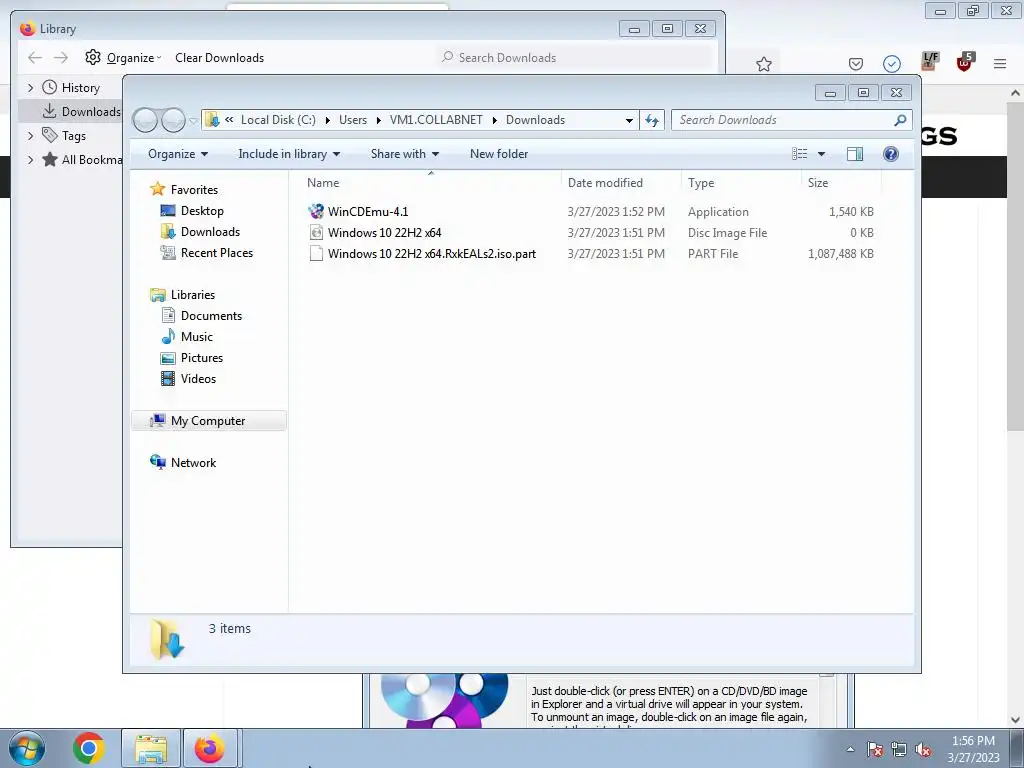The width and height of the screenshot is (1024, 768).
Task: Open the Share with menu
Action: pos(404,153)
